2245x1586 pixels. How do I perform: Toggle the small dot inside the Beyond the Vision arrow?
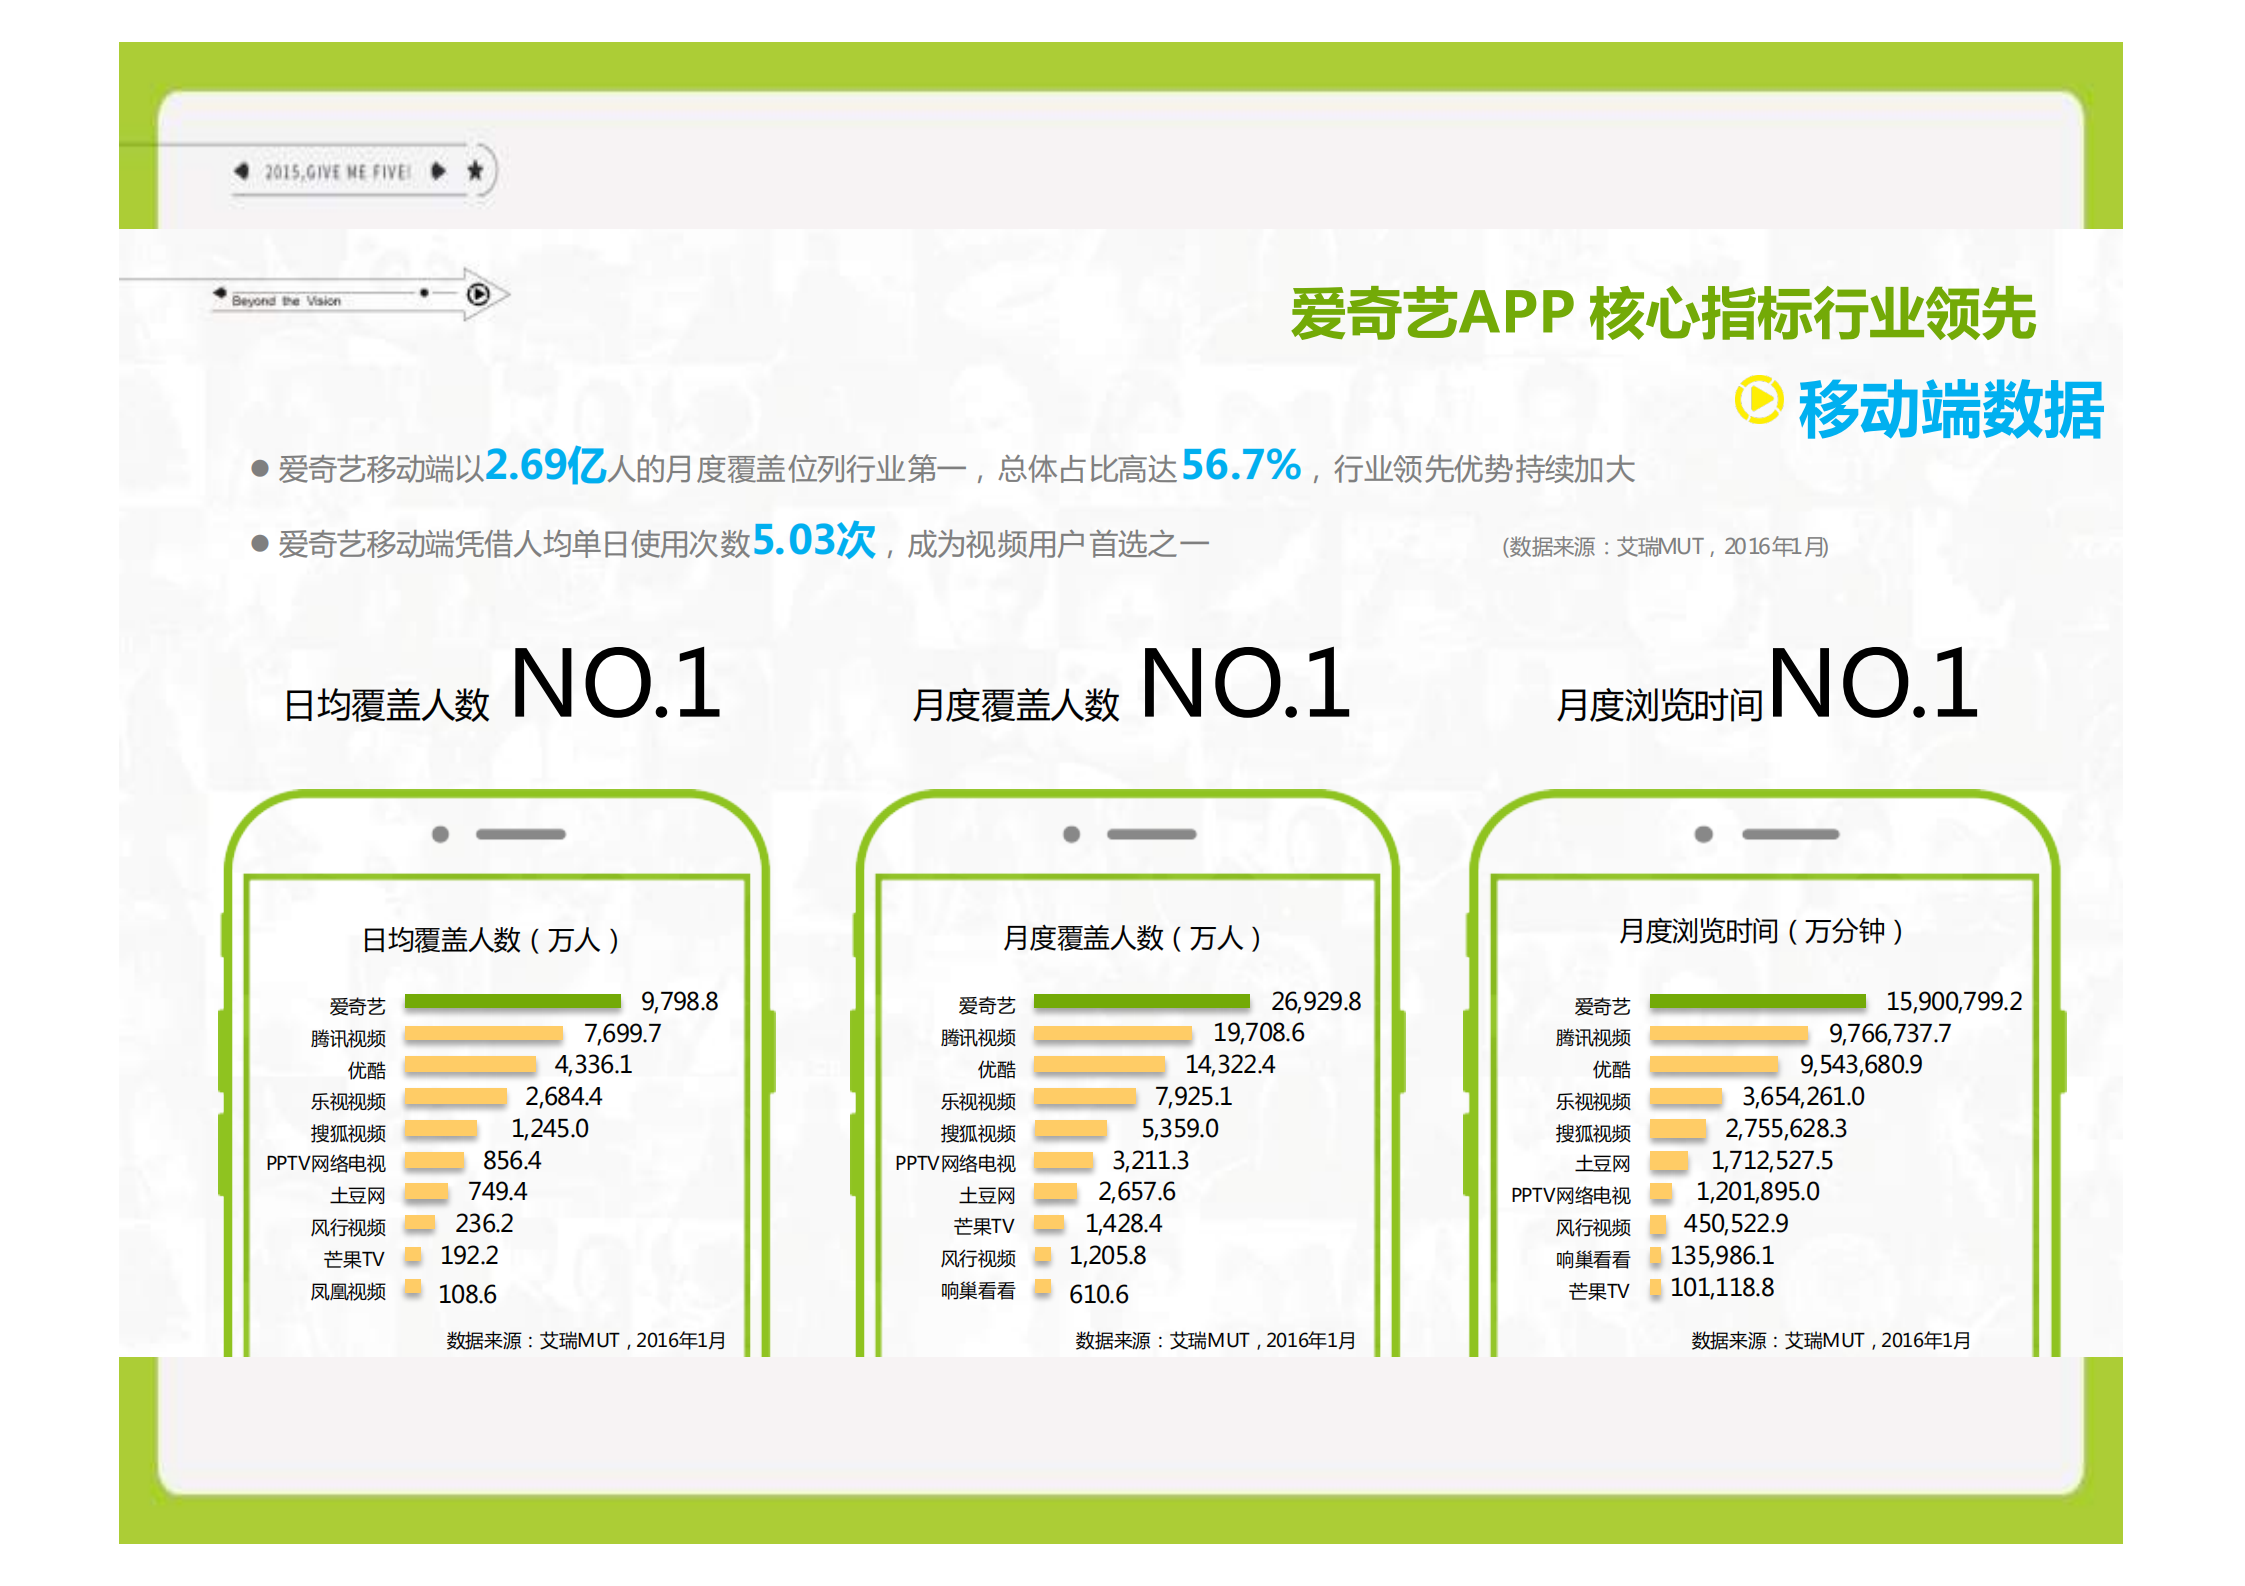(424, 291)
